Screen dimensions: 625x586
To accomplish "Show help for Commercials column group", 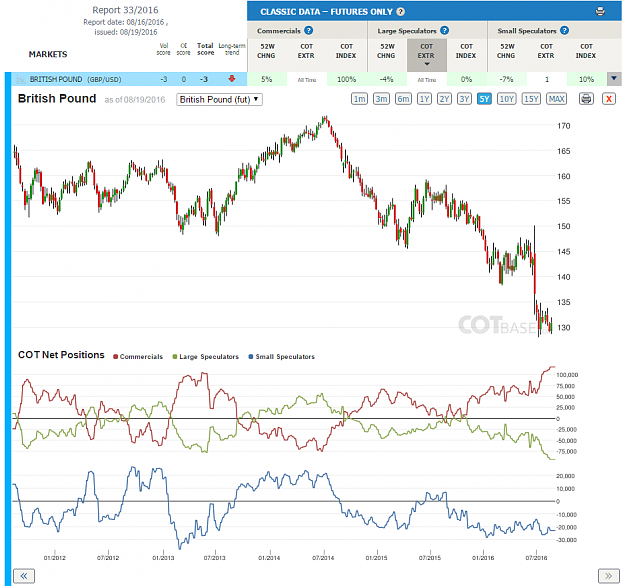I will (308, 30).
